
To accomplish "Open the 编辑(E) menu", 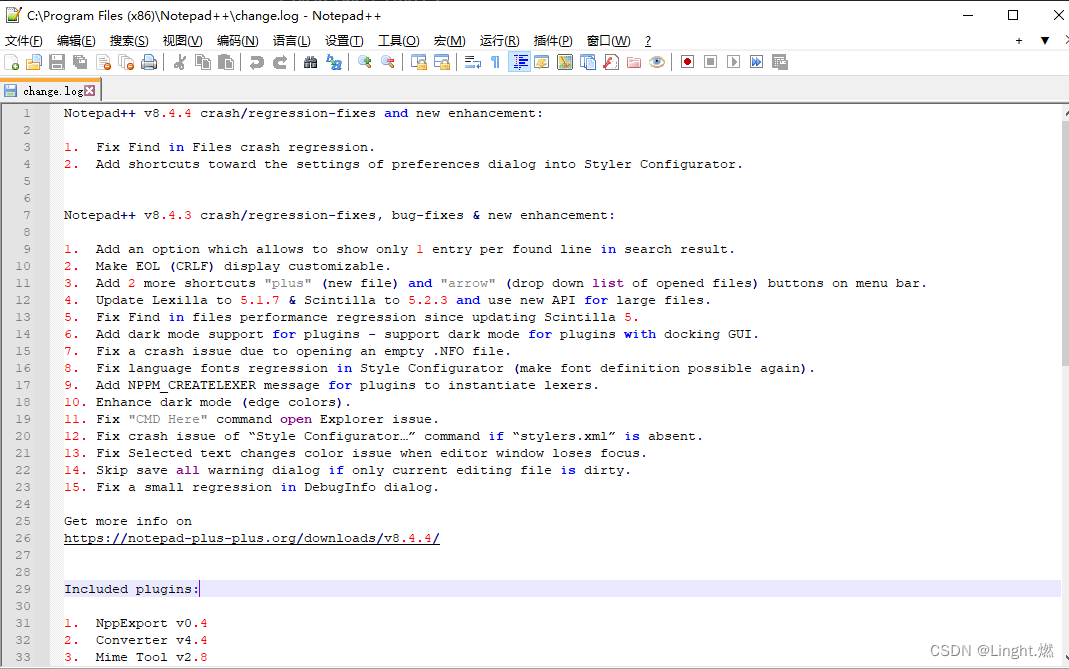I will (76, 41).
